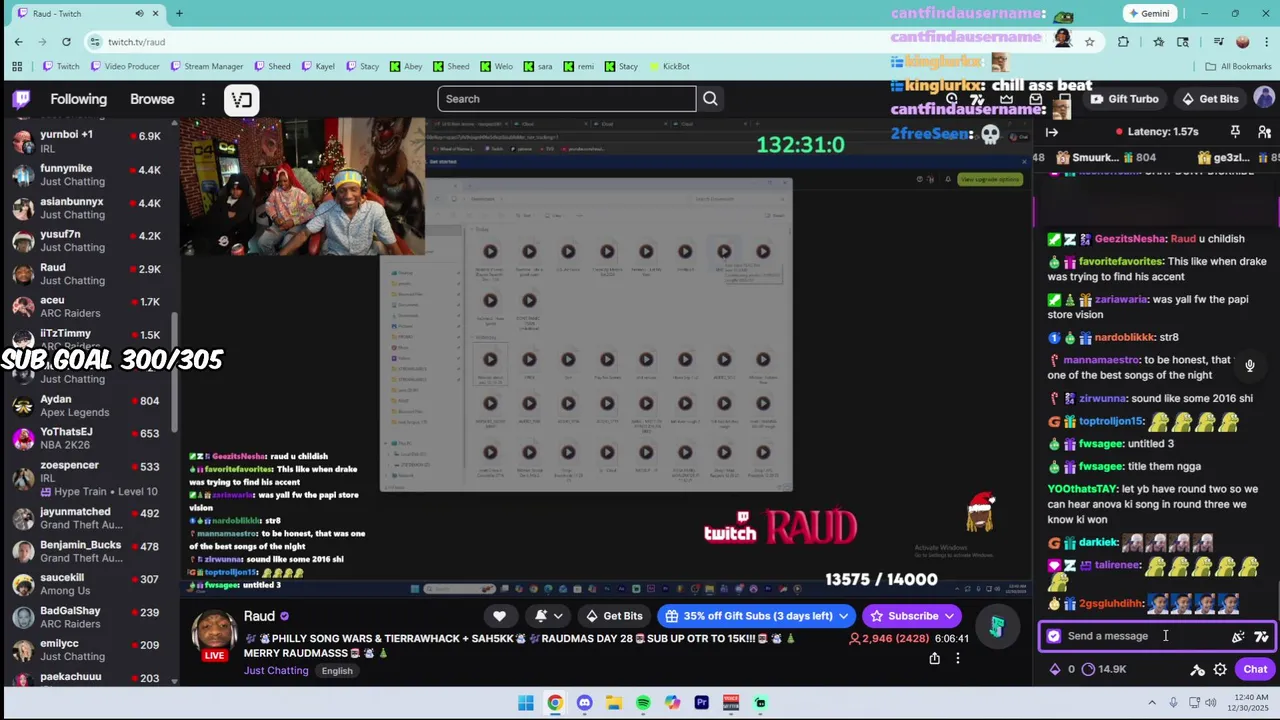The width and height of the screenshot is (1280, 720).
Task: Click the moderator sword tools icon
Action: (1197, 670)
